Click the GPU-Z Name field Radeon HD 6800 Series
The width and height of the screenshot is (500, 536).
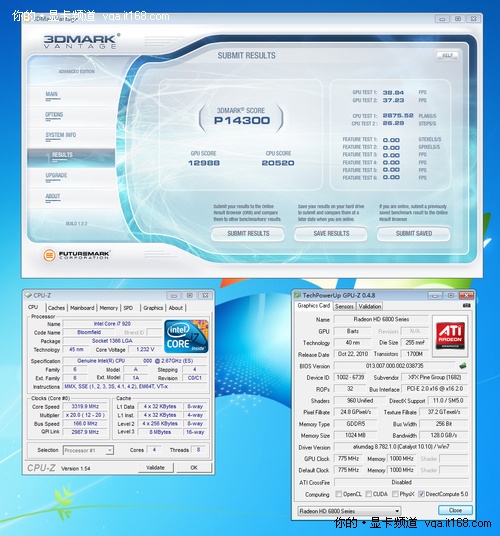coord(381,319)
